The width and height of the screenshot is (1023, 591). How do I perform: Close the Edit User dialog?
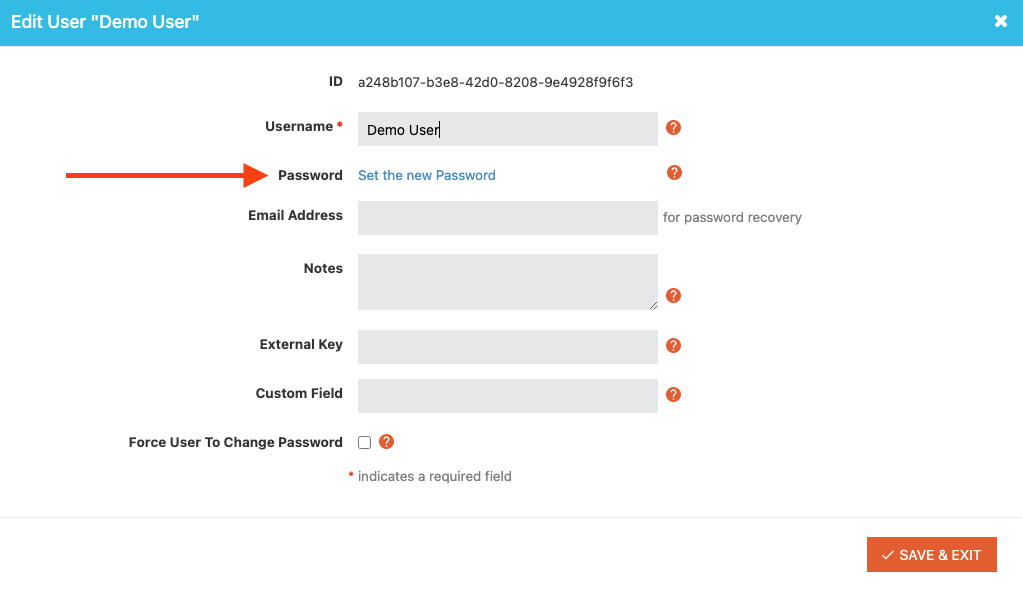(1001, 22)
